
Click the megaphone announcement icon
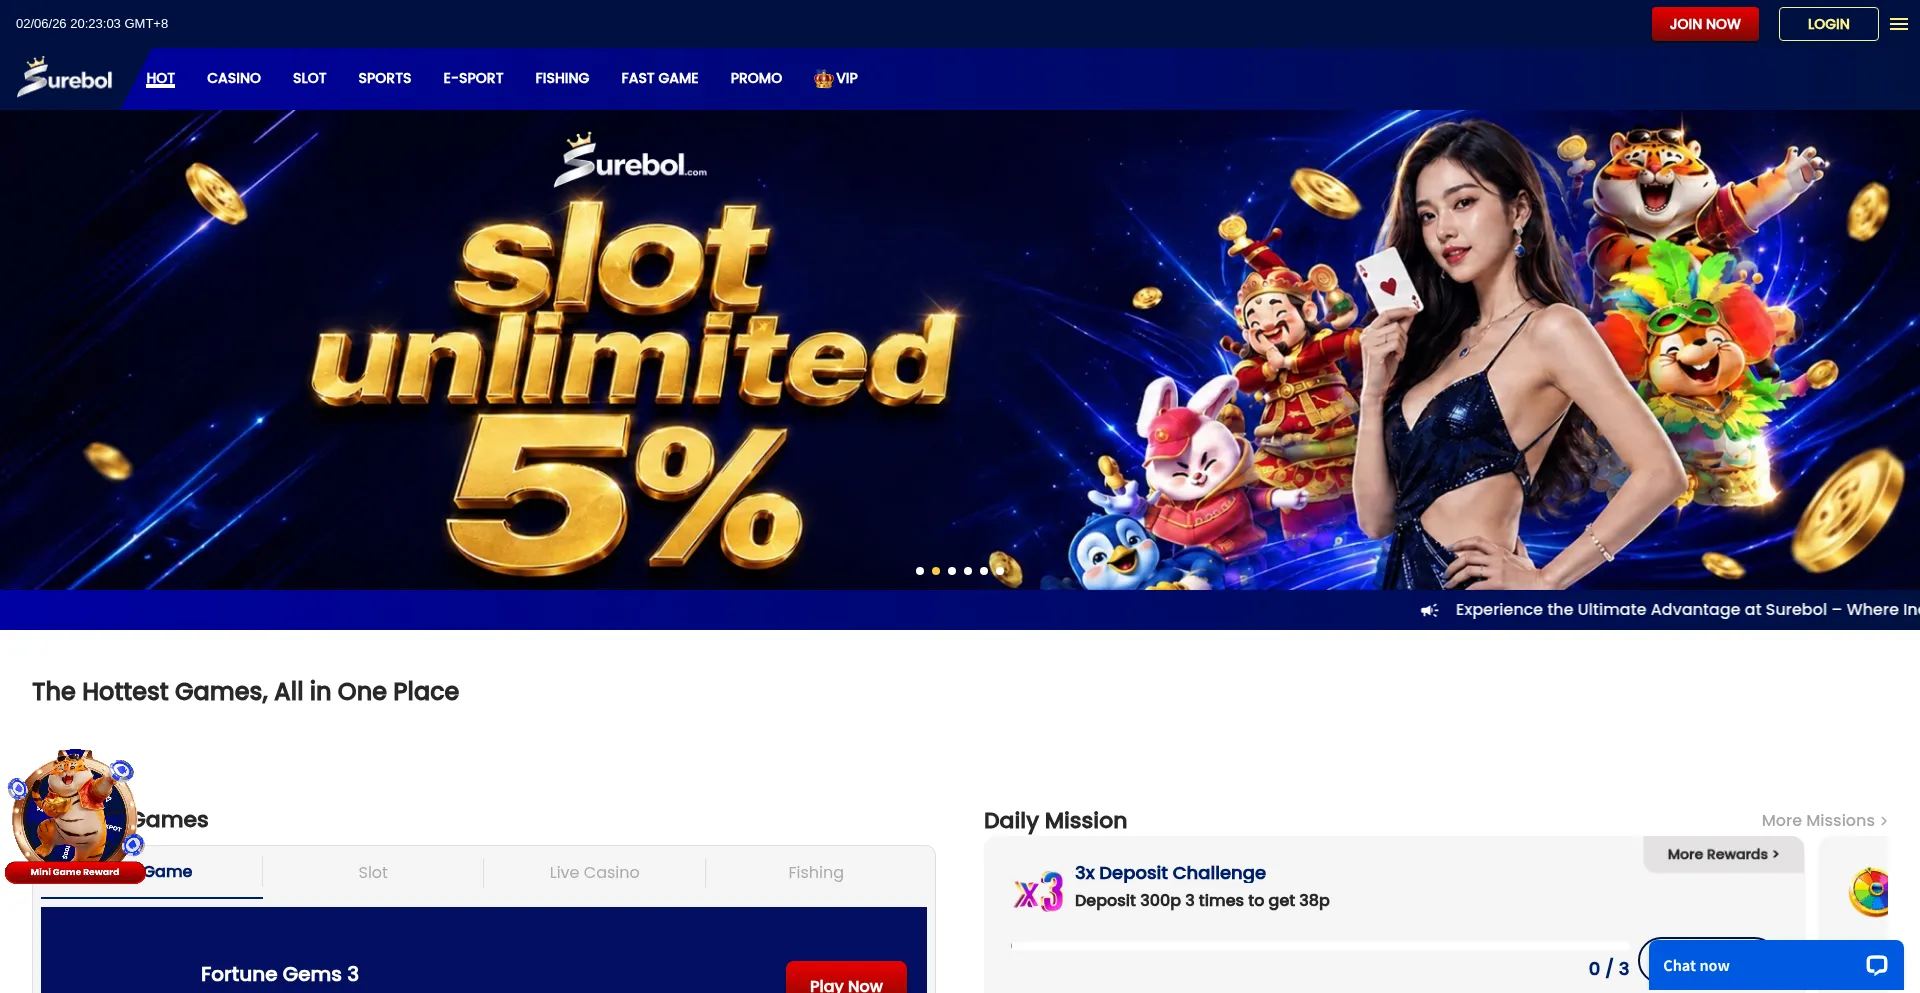pos(1430,610)
